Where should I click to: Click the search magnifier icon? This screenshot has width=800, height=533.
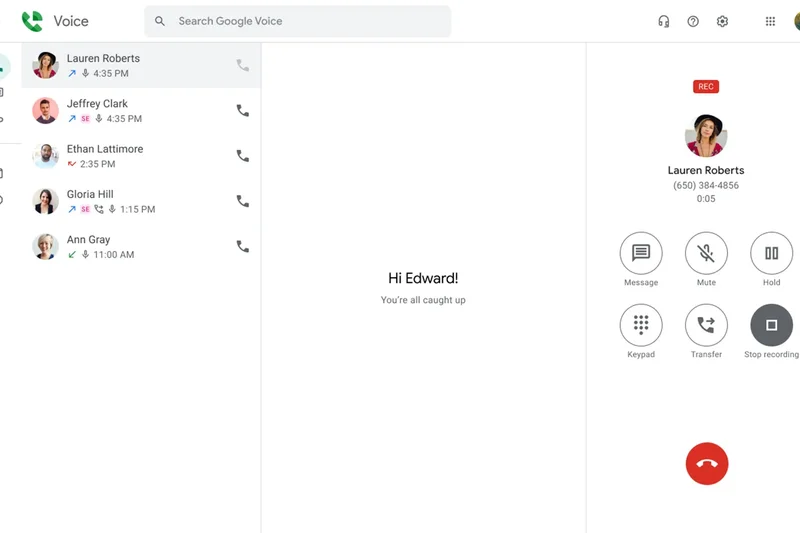(160, 21)
